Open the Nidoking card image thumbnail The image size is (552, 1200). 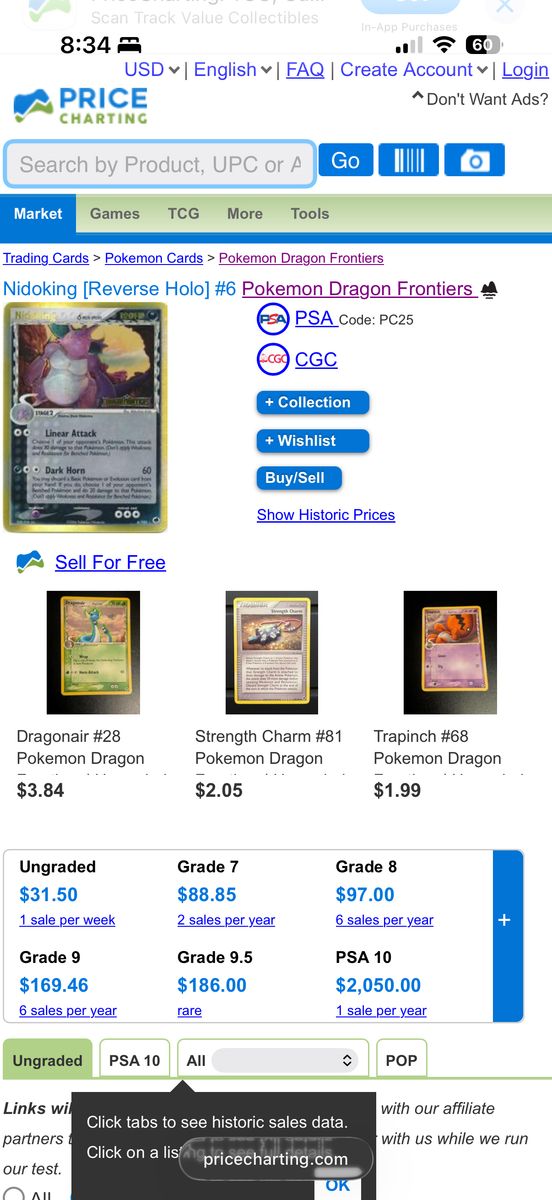click(x=85, y=417)
